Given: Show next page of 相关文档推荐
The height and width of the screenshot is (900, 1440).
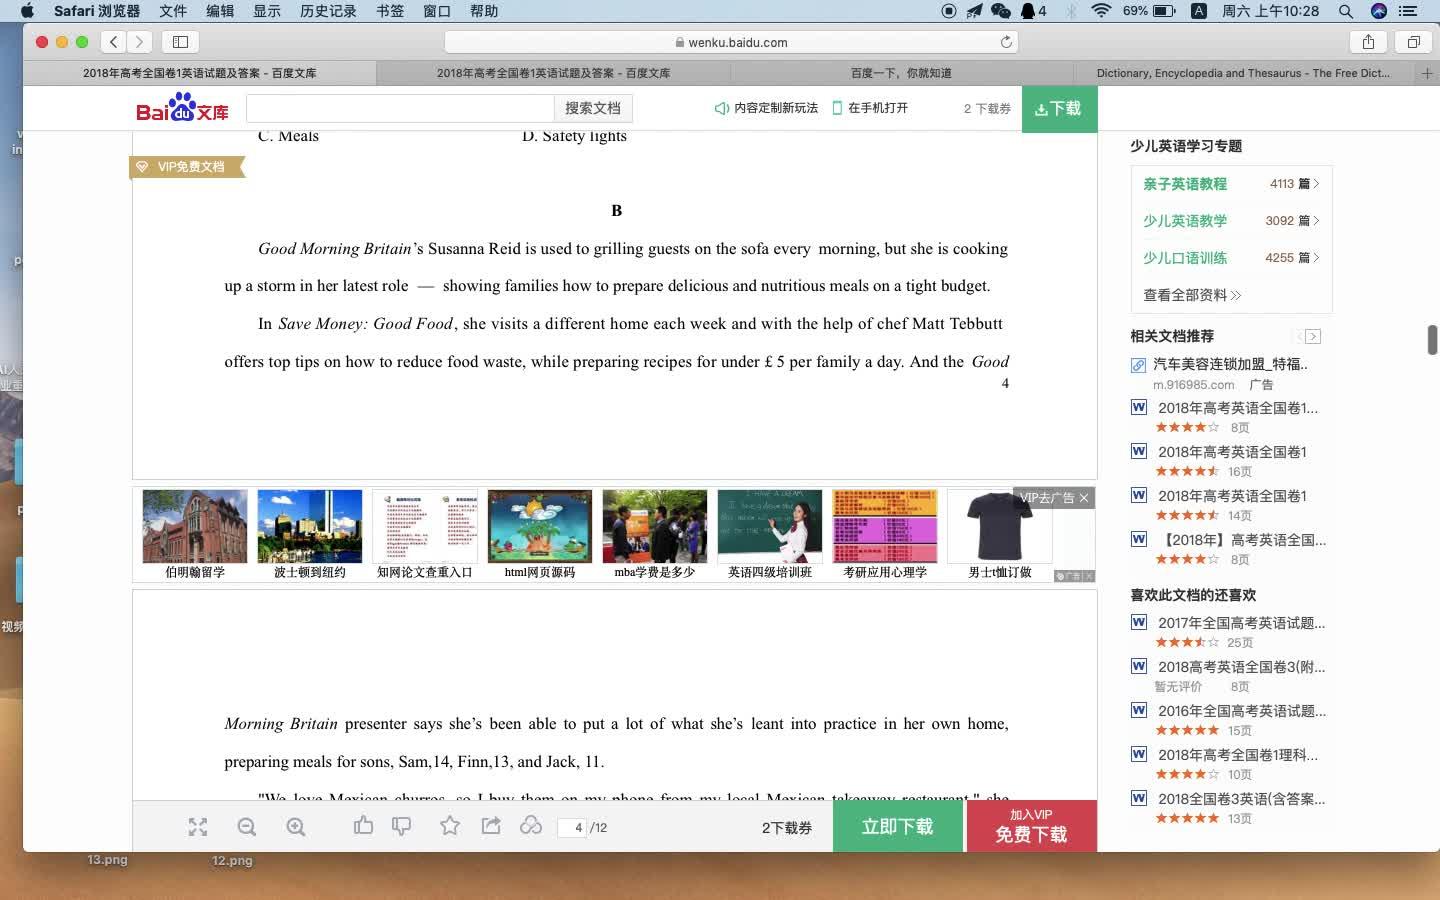Looking at the screenshot, I should 1313,337.
